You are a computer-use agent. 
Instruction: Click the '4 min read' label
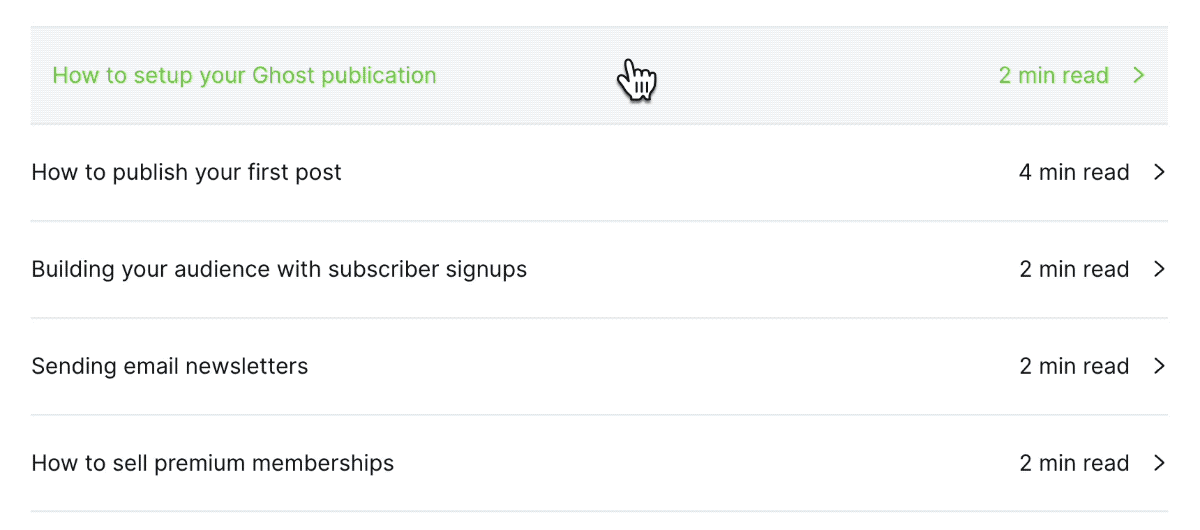pos(1074,172)
